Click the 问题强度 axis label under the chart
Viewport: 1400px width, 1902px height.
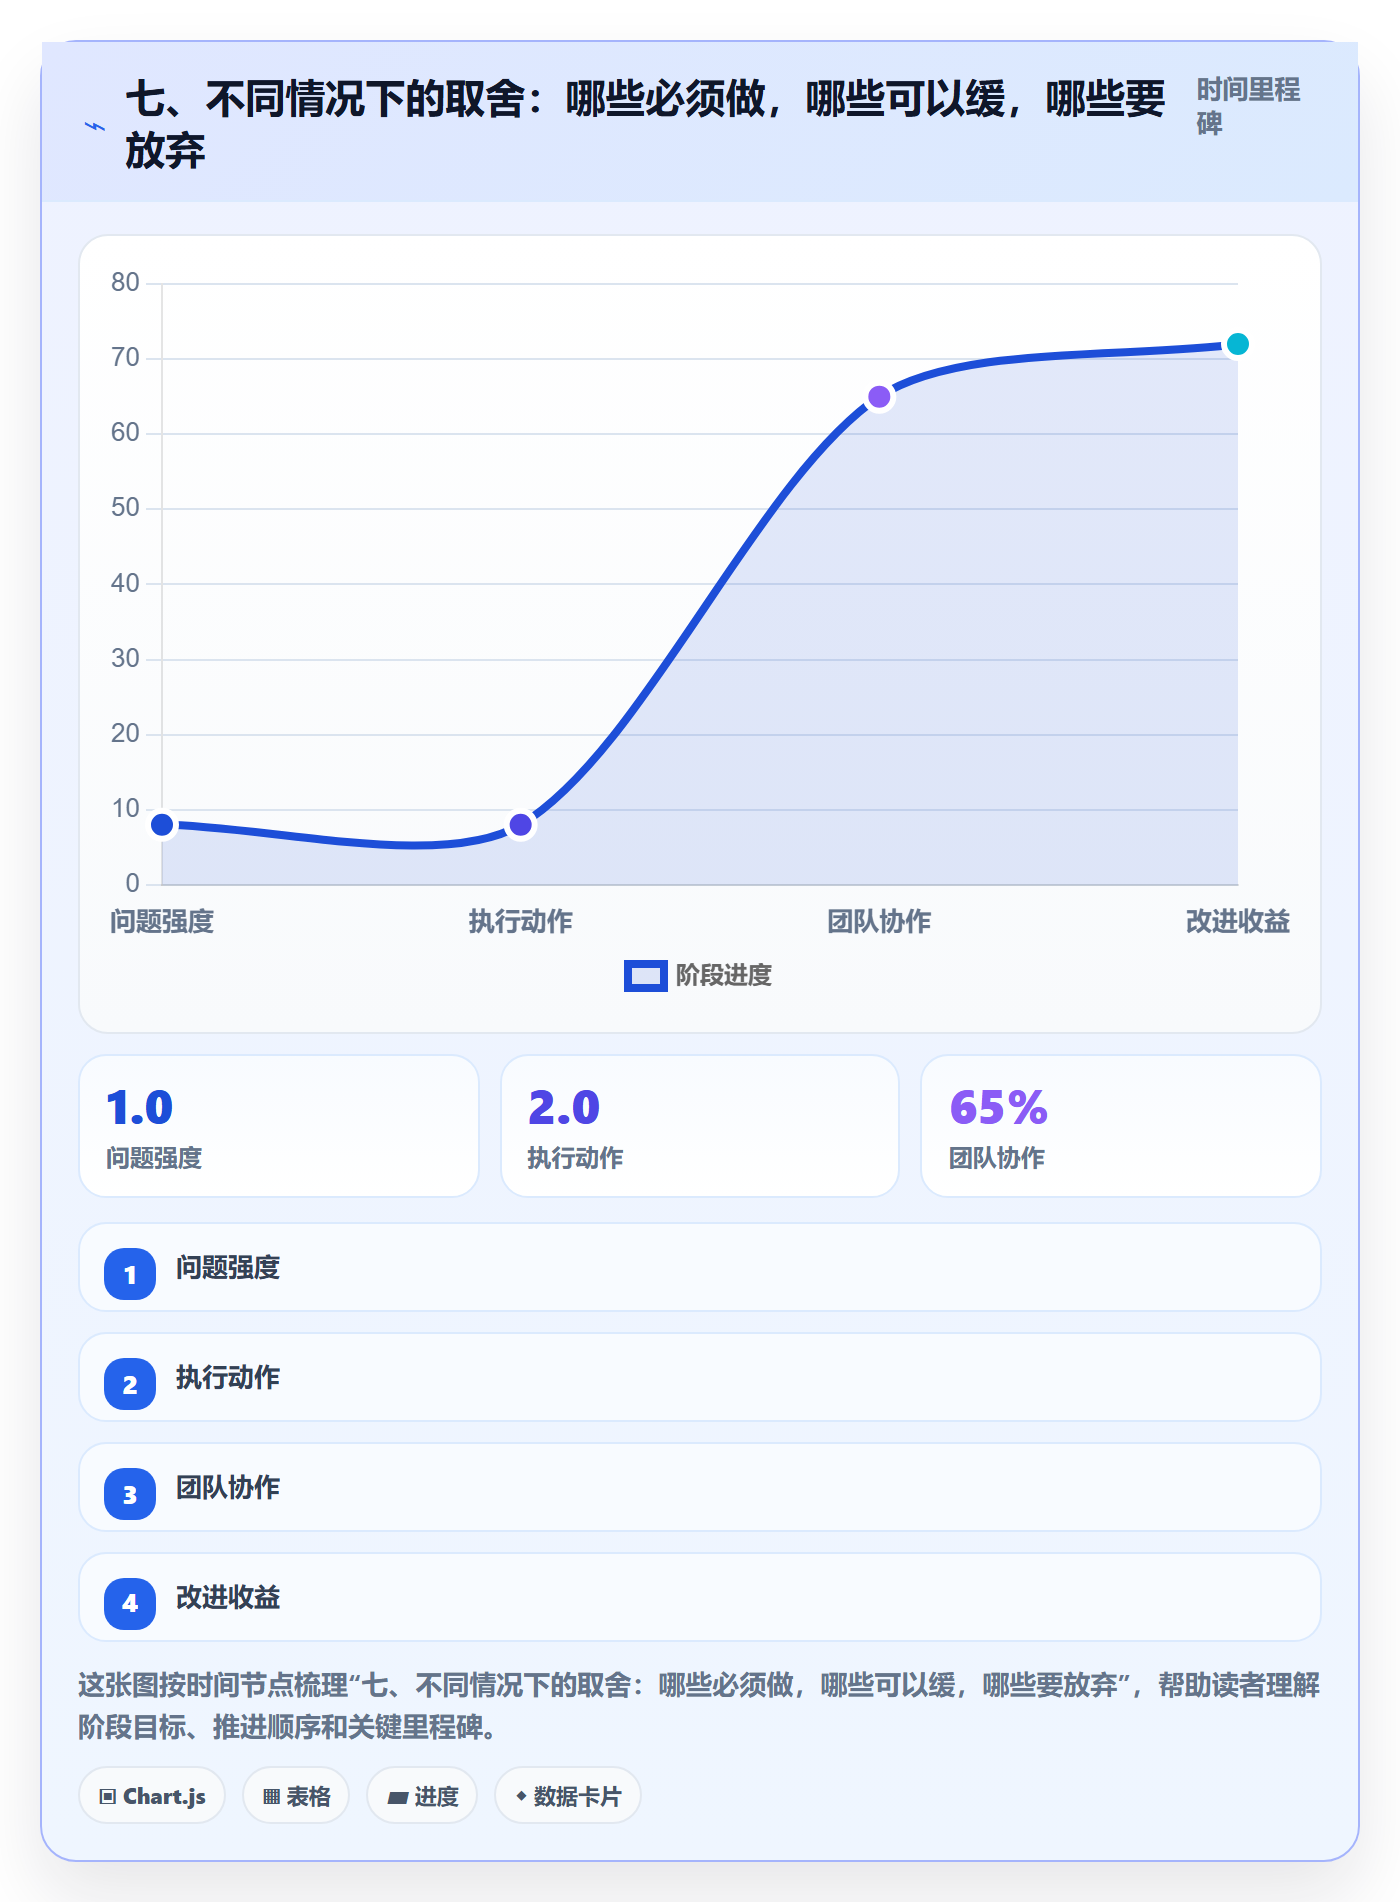click(162, 921)
